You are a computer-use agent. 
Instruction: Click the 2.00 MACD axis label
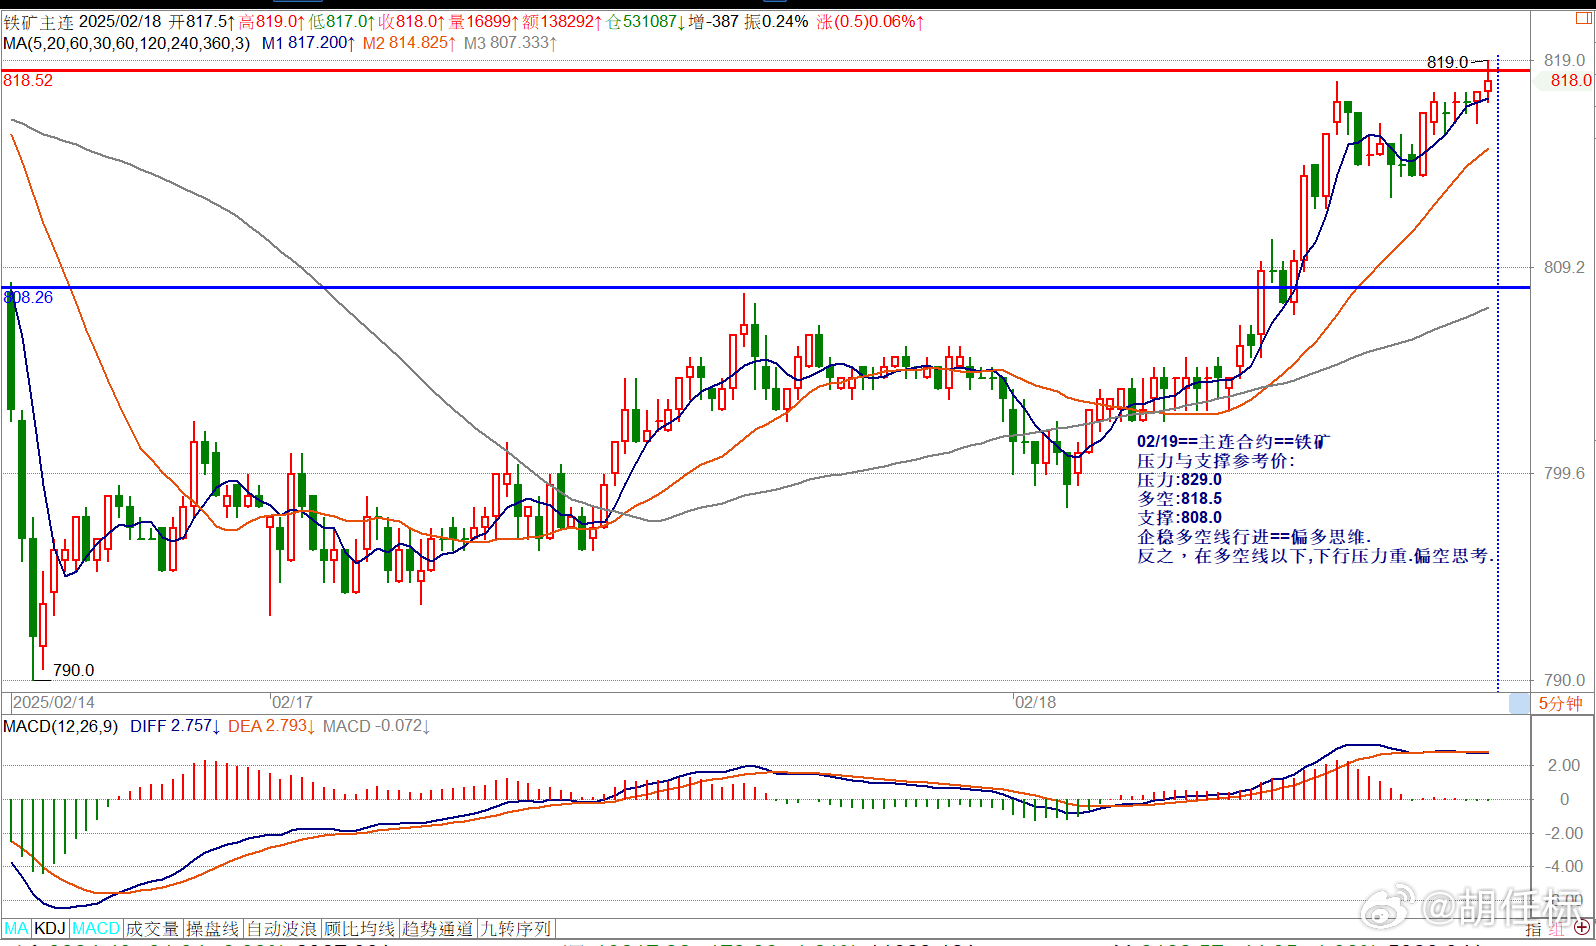point(1564,765)
